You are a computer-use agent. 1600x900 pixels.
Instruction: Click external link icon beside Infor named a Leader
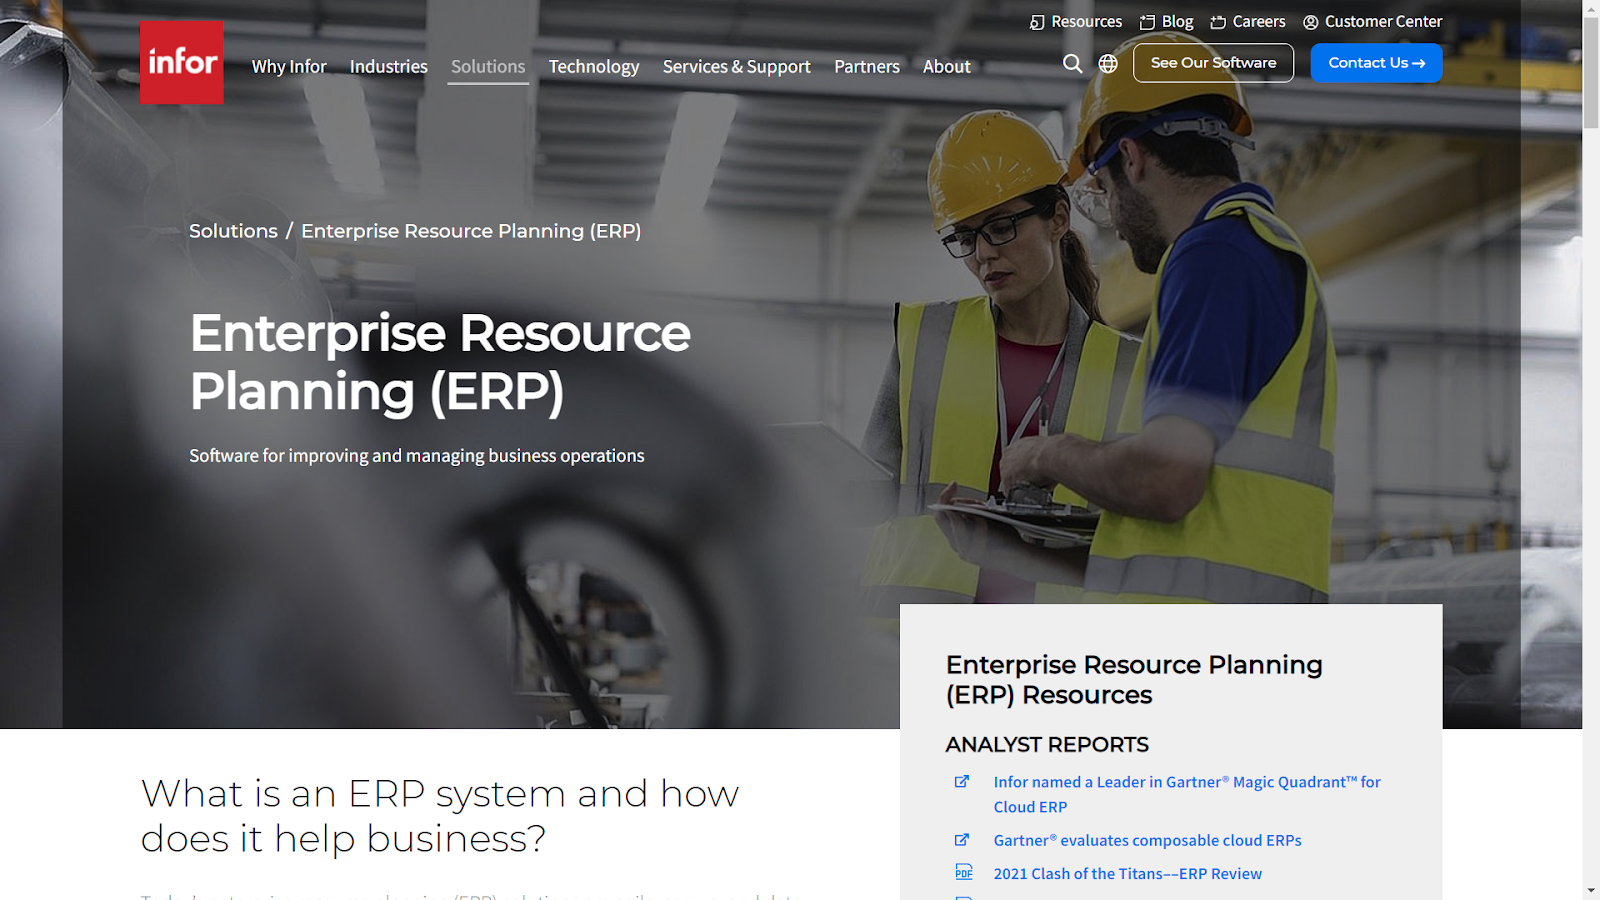pos(962,782)
